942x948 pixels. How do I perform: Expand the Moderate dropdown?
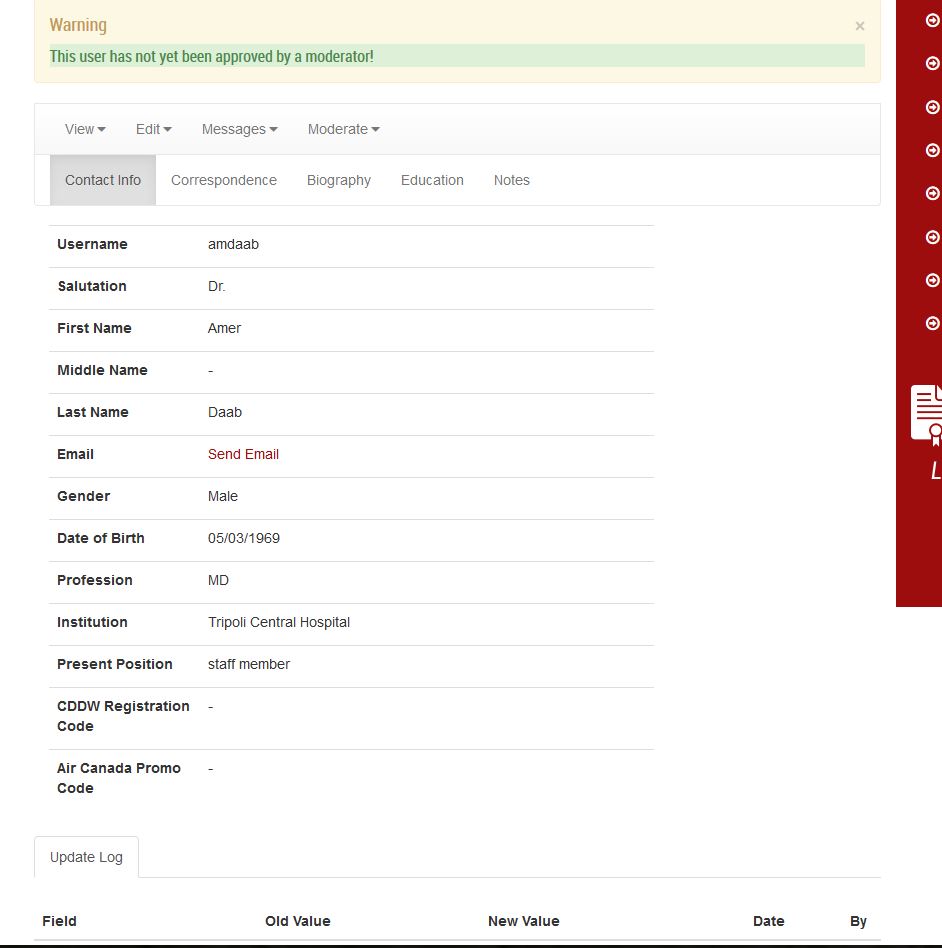(x=343, y=129)
